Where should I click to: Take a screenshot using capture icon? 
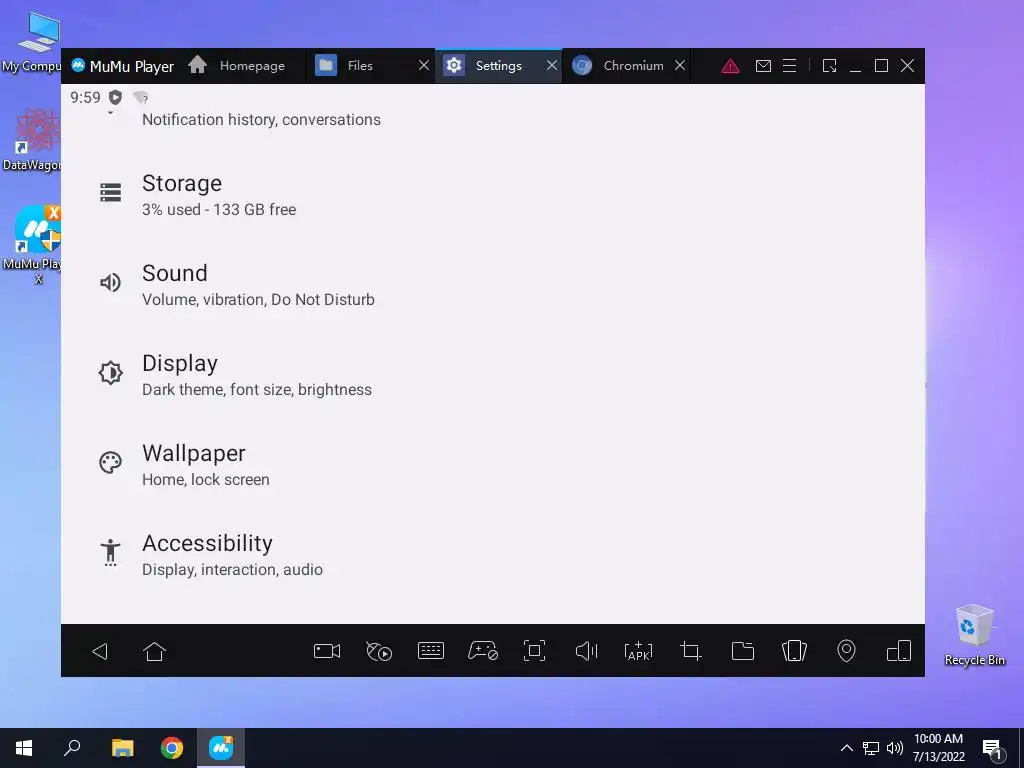coord(535,651)
